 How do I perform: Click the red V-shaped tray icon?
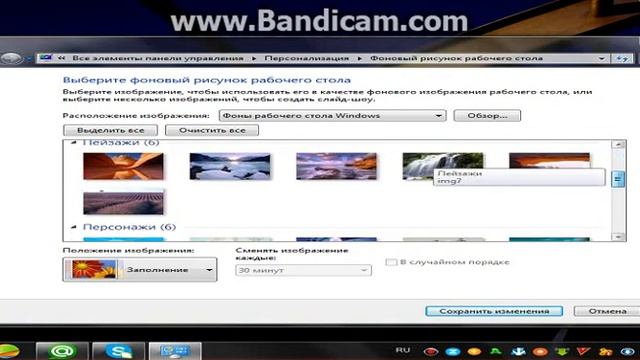click(x=583, y=351)
